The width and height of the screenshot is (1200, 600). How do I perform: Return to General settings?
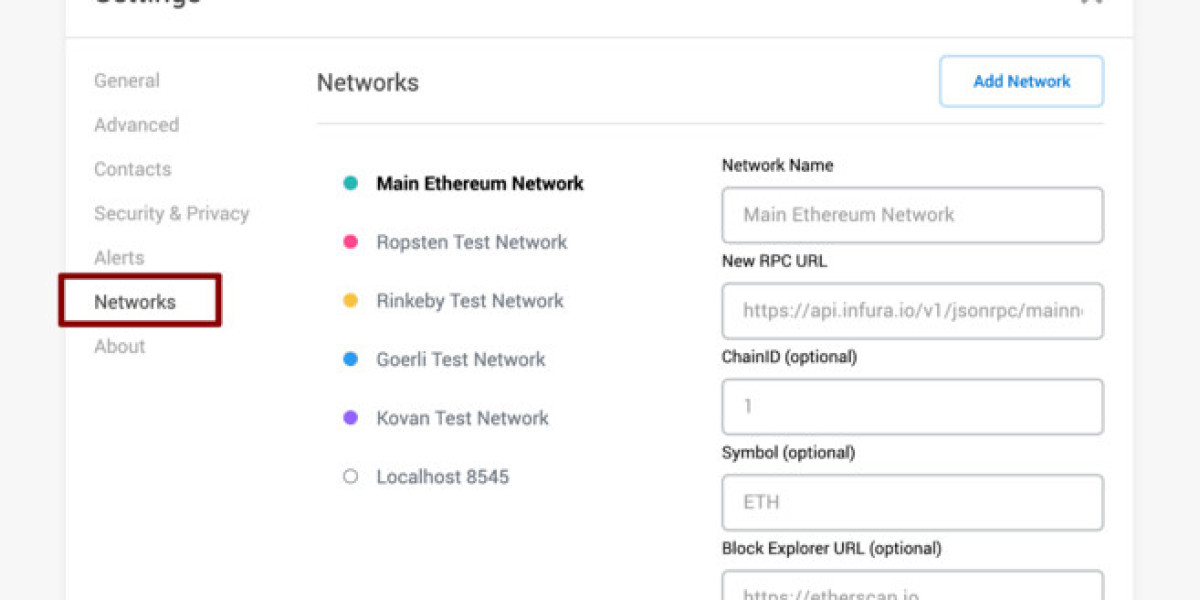click(x=126, y=80)
